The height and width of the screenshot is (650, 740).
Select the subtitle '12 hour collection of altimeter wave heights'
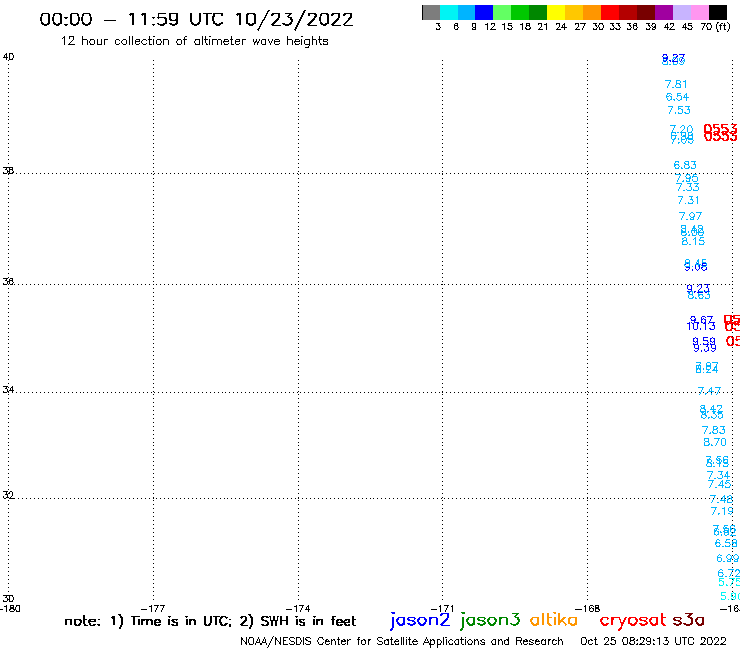click(194, 41)
